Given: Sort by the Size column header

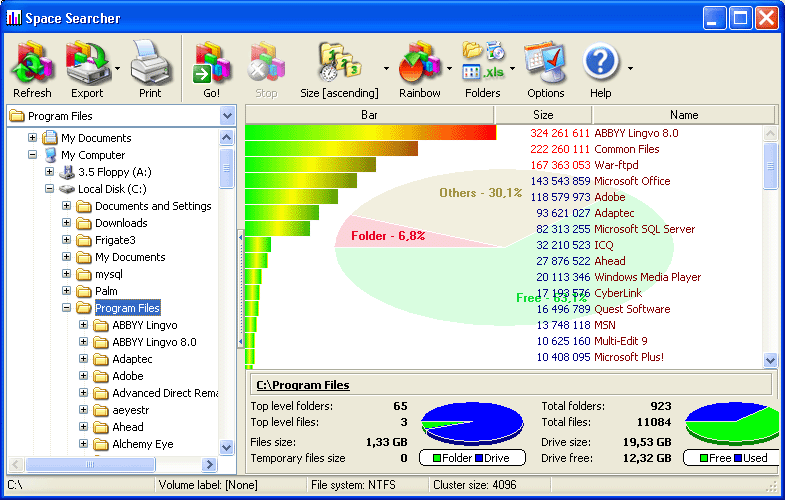Looking at the screenshot, I should click(543, 115).
